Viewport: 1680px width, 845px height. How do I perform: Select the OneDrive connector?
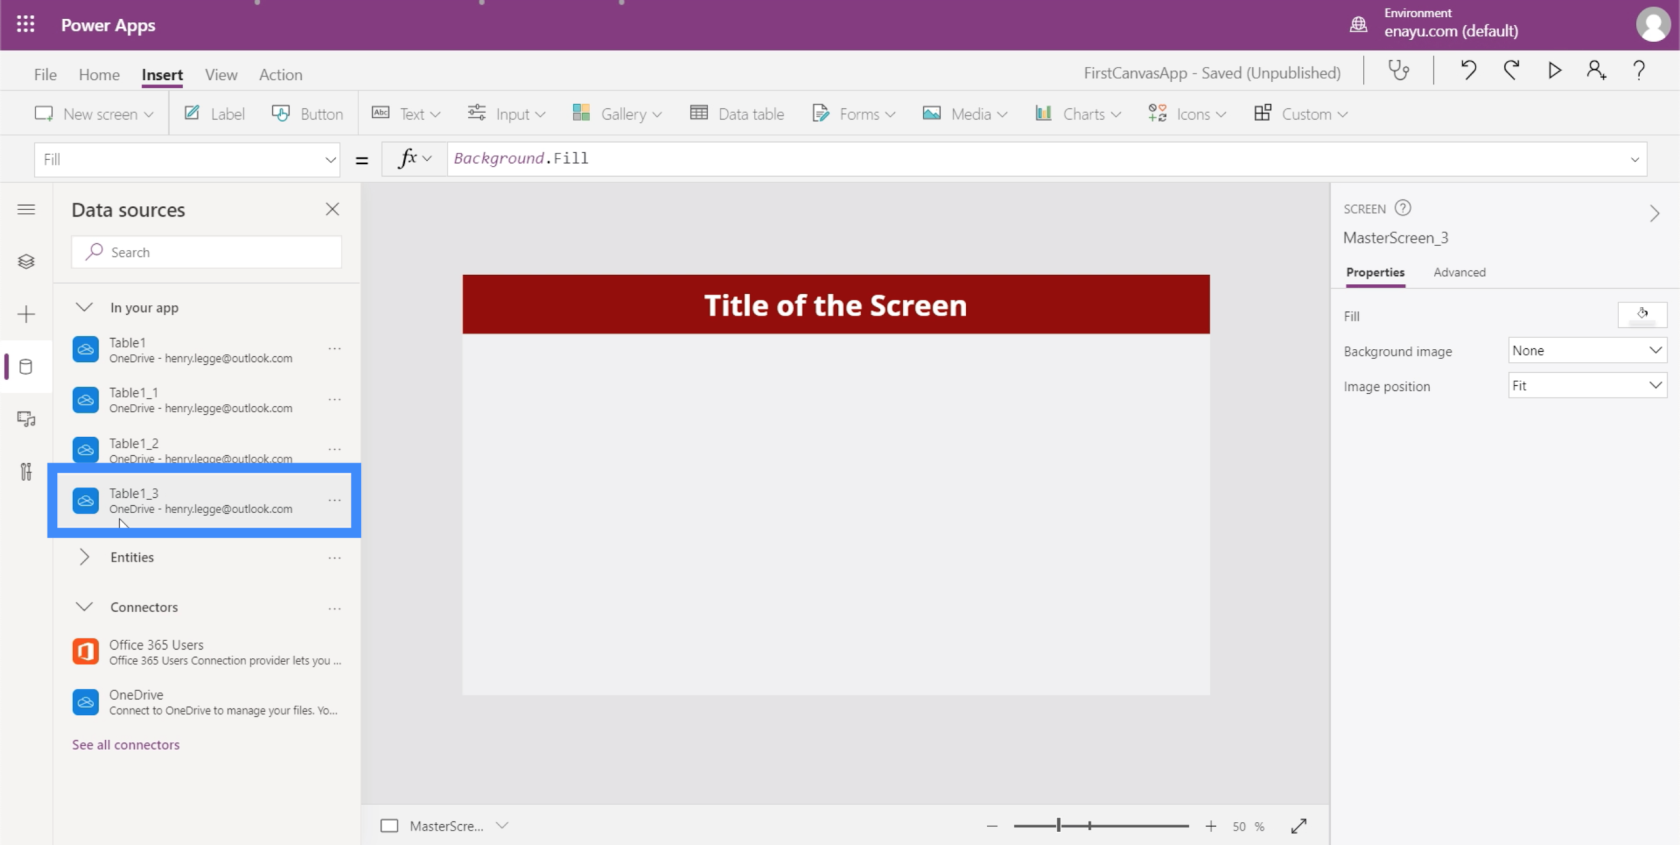pos(206,702)
